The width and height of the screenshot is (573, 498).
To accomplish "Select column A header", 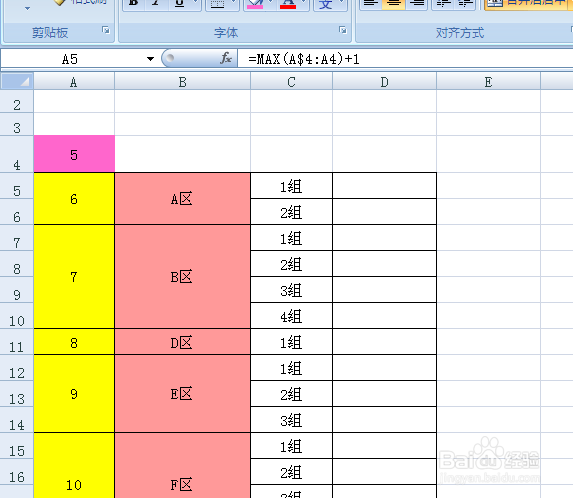I will [x=74, y=82].
